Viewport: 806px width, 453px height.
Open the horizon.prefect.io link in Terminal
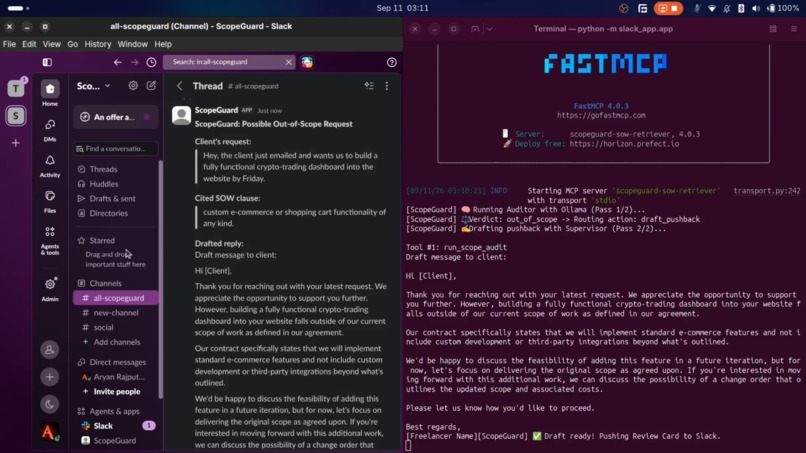(x=624, y=144)
